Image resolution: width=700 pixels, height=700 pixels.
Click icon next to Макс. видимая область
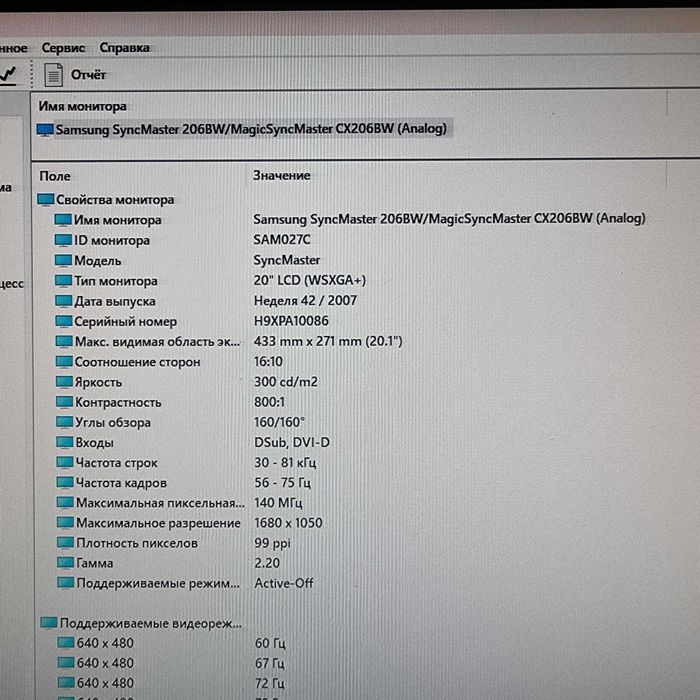[64, 342]
